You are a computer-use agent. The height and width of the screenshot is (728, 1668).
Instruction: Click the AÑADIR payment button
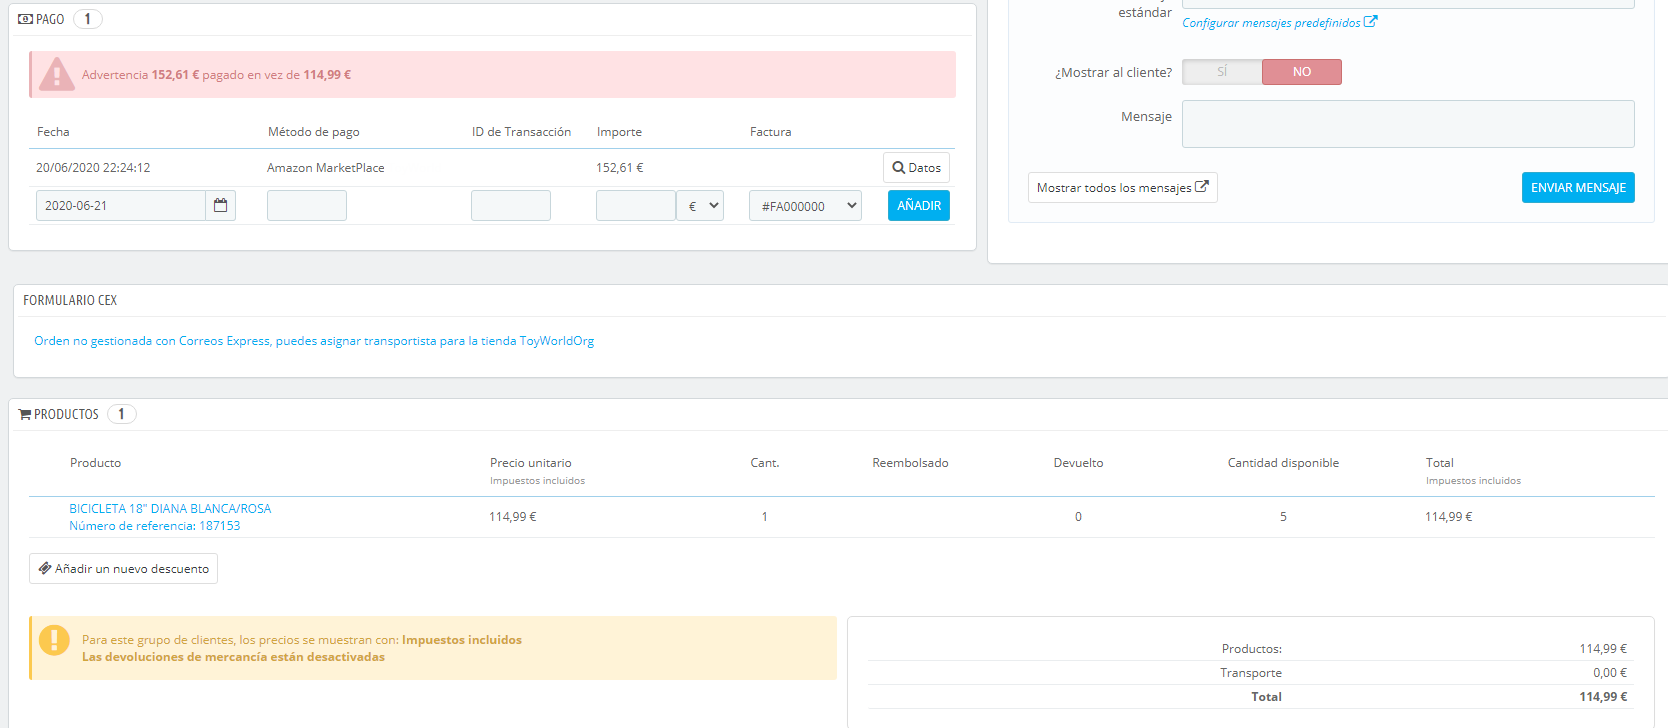[x=919, y=206]
